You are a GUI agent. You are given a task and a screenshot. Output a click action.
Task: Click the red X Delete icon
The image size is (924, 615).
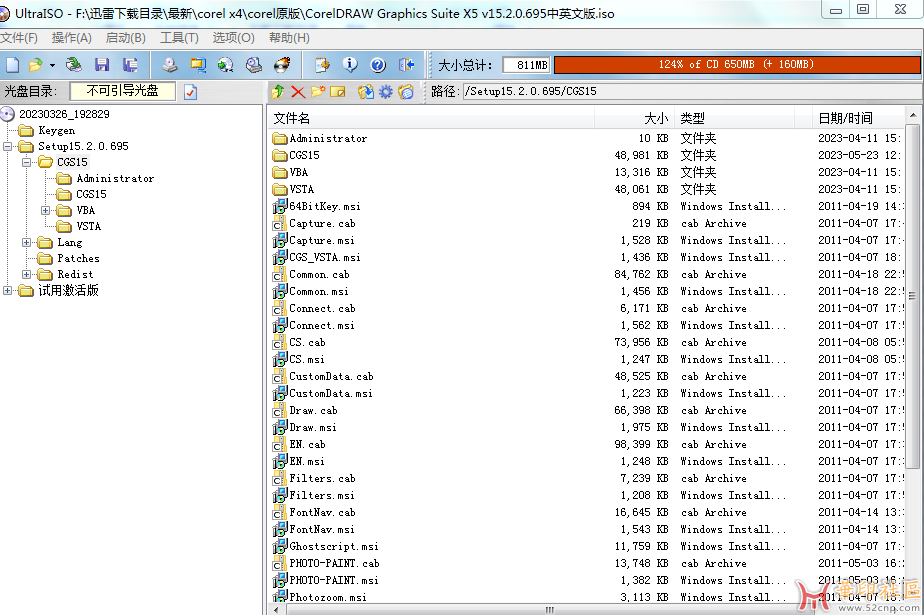pyautogui.click(x=298, y=92)
